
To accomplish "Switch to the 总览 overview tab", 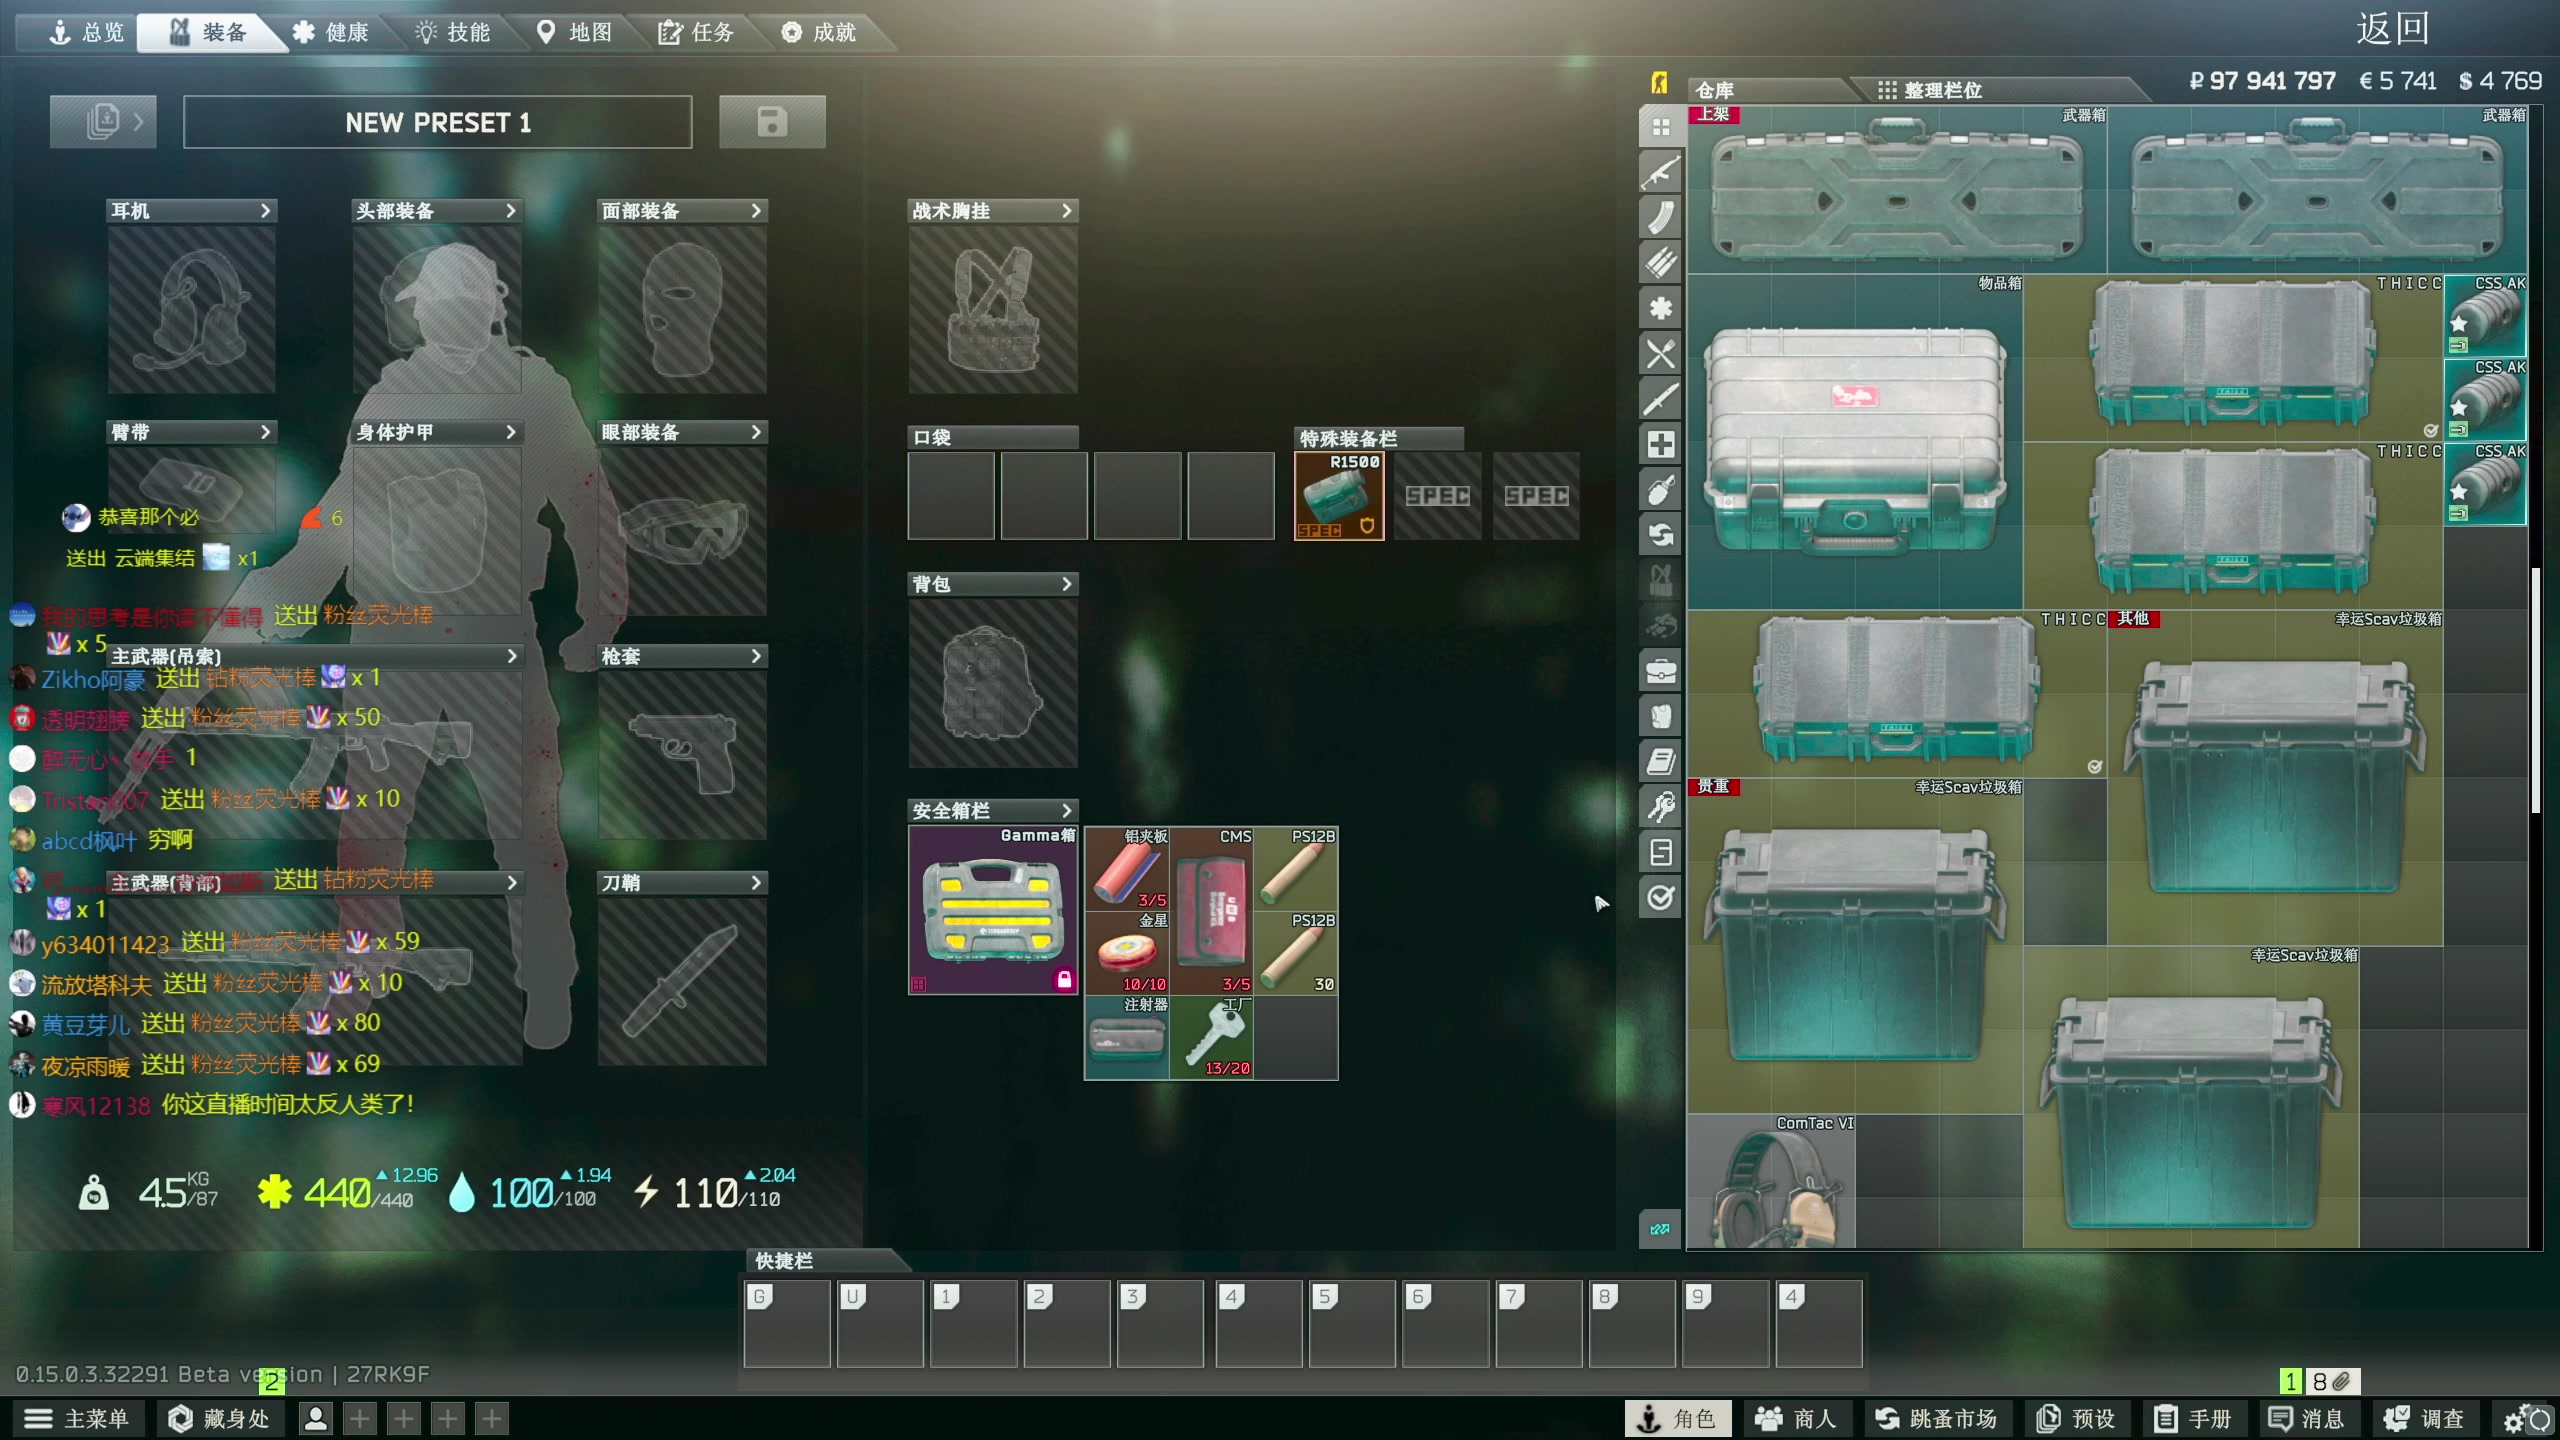I will 86,33.
